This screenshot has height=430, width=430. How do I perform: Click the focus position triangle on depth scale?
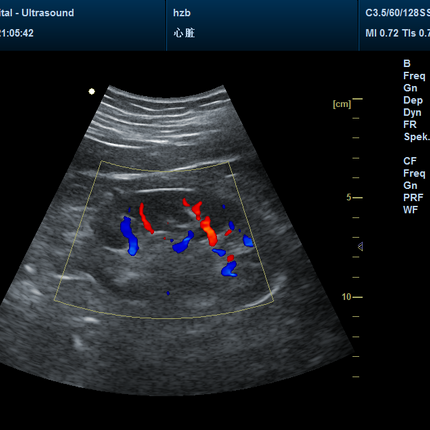[360, 247]
